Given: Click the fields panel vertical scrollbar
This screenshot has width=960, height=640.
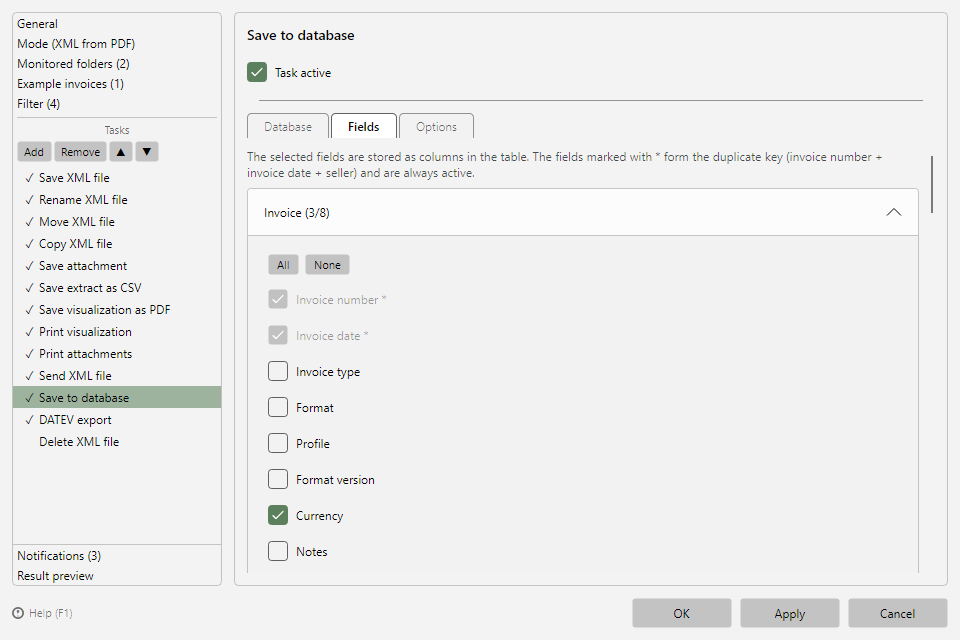Looking at the screenshot, I should [x=932, y=184].
